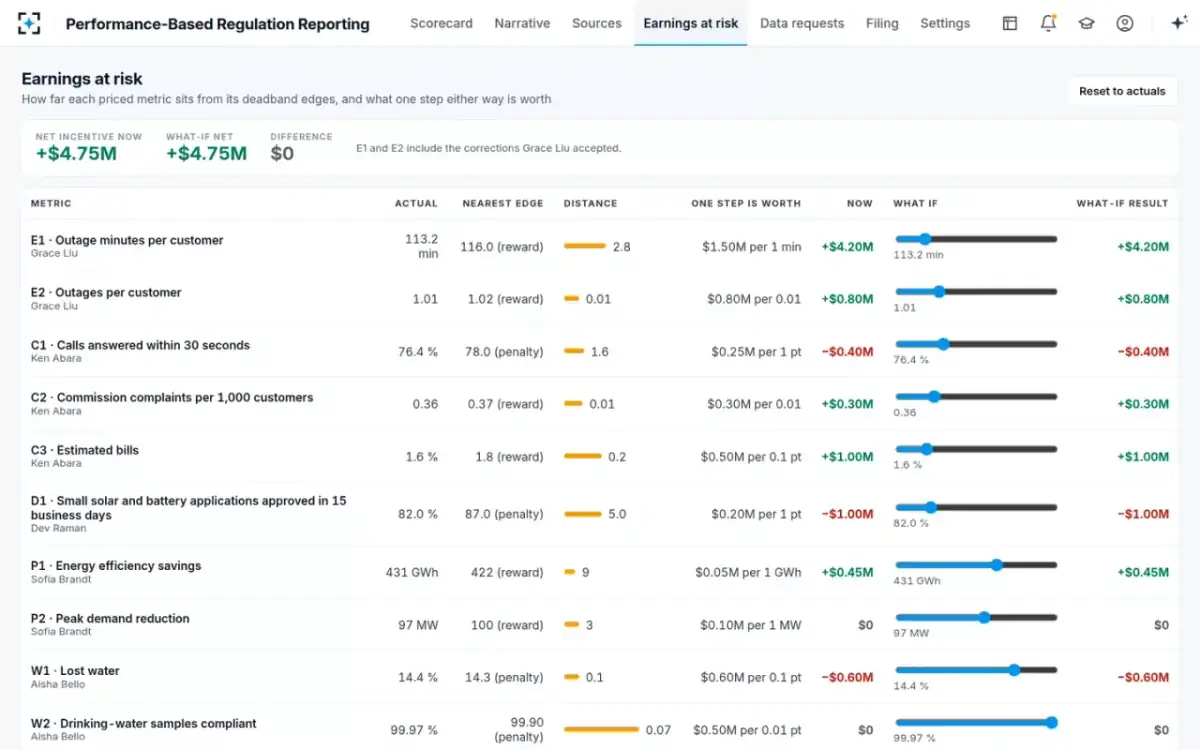Open the sparkle assistant icon

[1177, 23]
